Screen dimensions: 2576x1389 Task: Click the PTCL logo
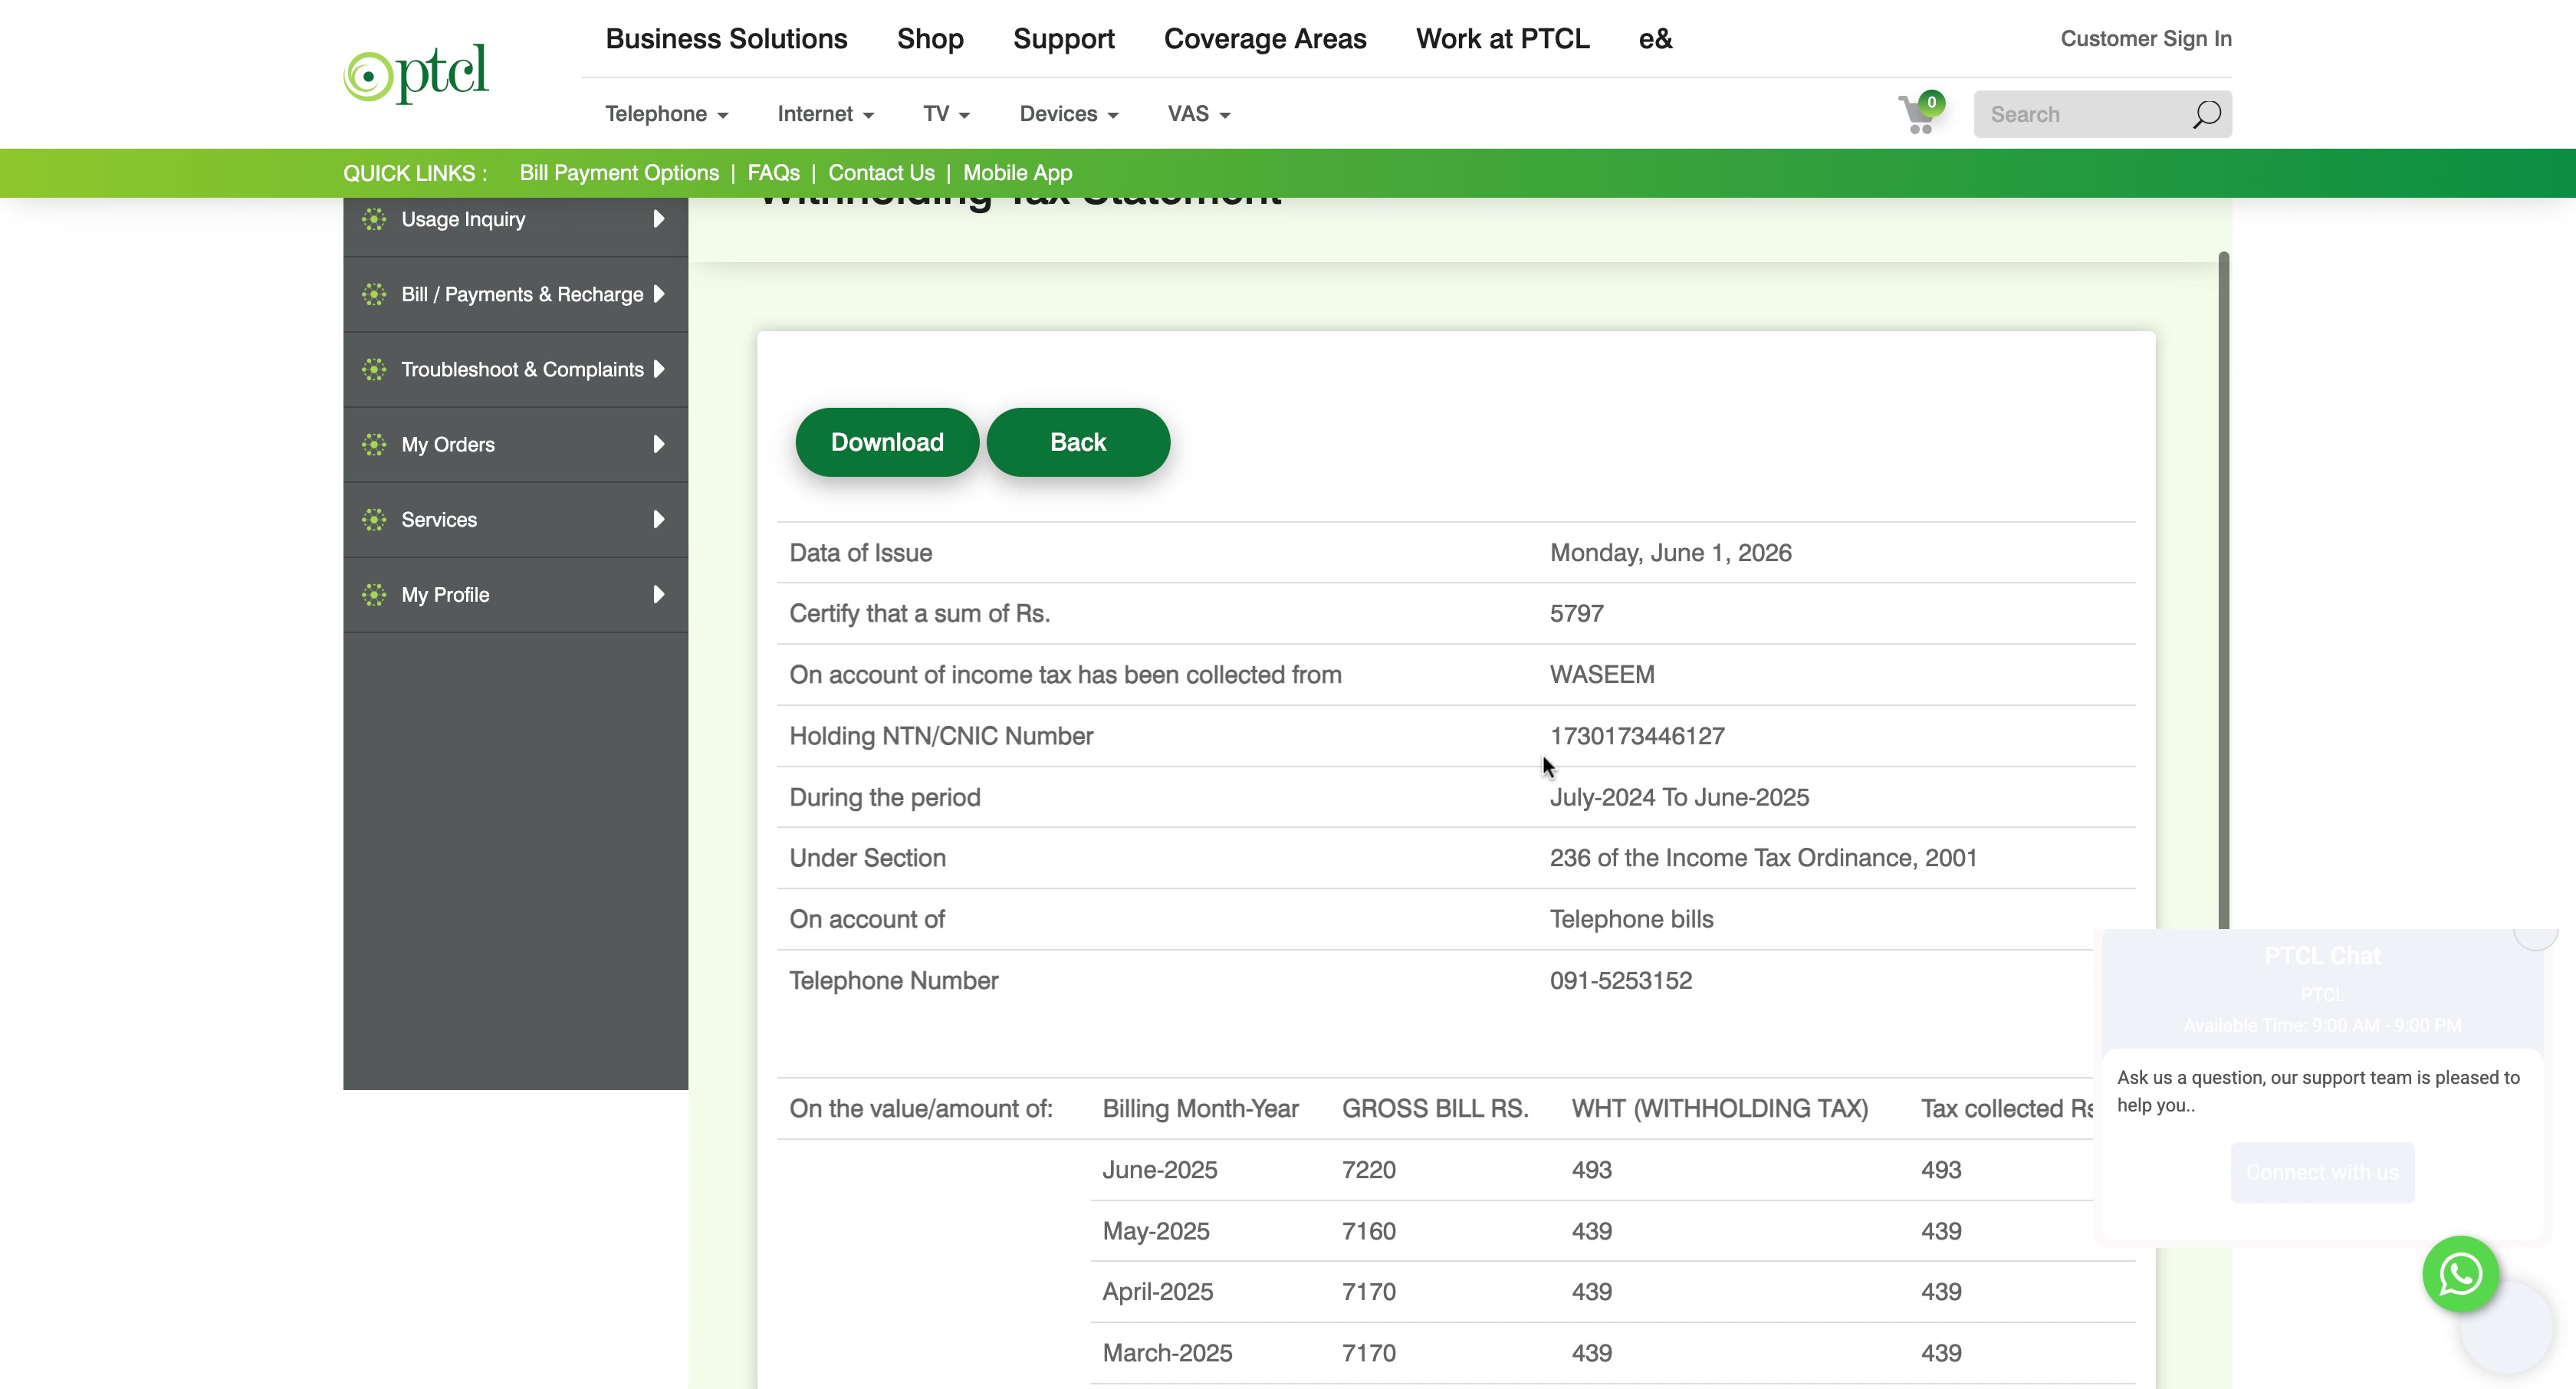(416, 73)
